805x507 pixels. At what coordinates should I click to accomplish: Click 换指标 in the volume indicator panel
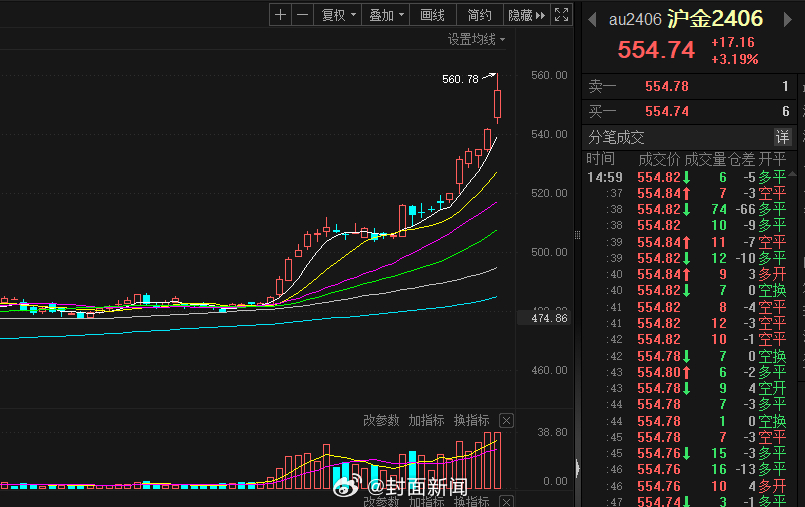471,420
